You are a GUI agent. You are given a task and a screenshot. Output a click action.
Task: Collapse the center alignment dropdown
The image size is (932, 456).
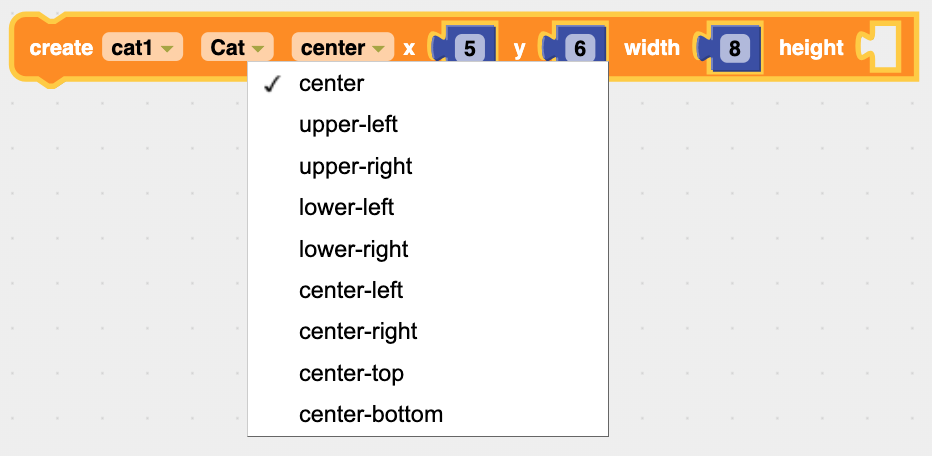coord(343,48)
